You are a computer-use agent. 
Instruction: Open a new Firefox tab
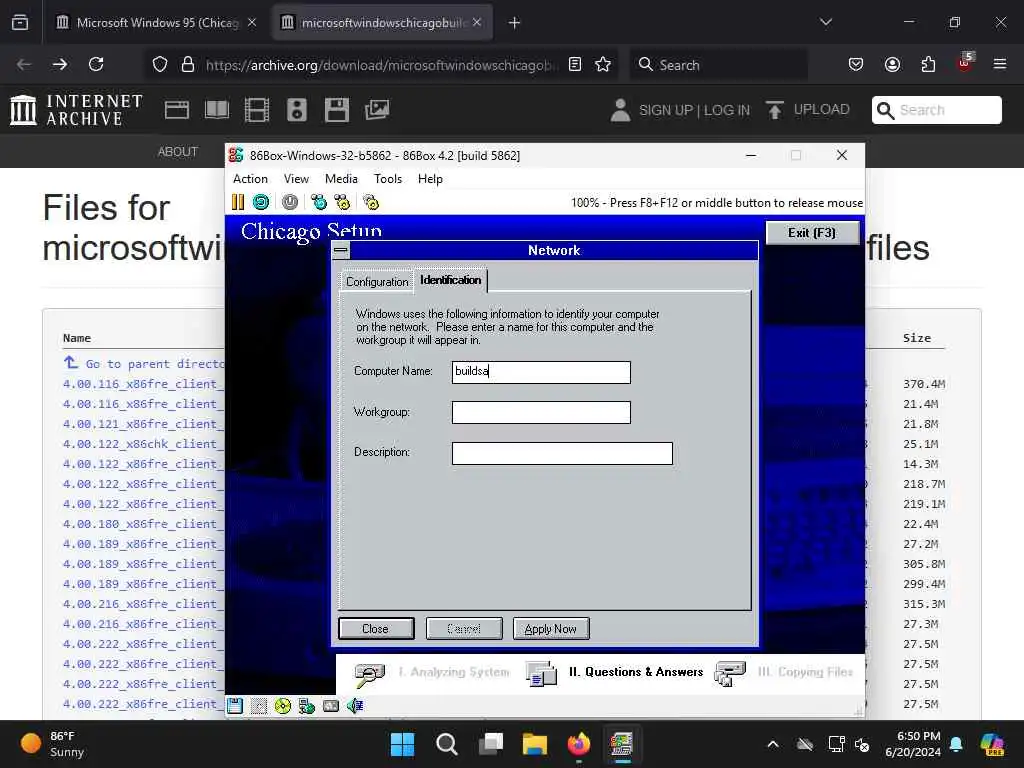(515, 22)
